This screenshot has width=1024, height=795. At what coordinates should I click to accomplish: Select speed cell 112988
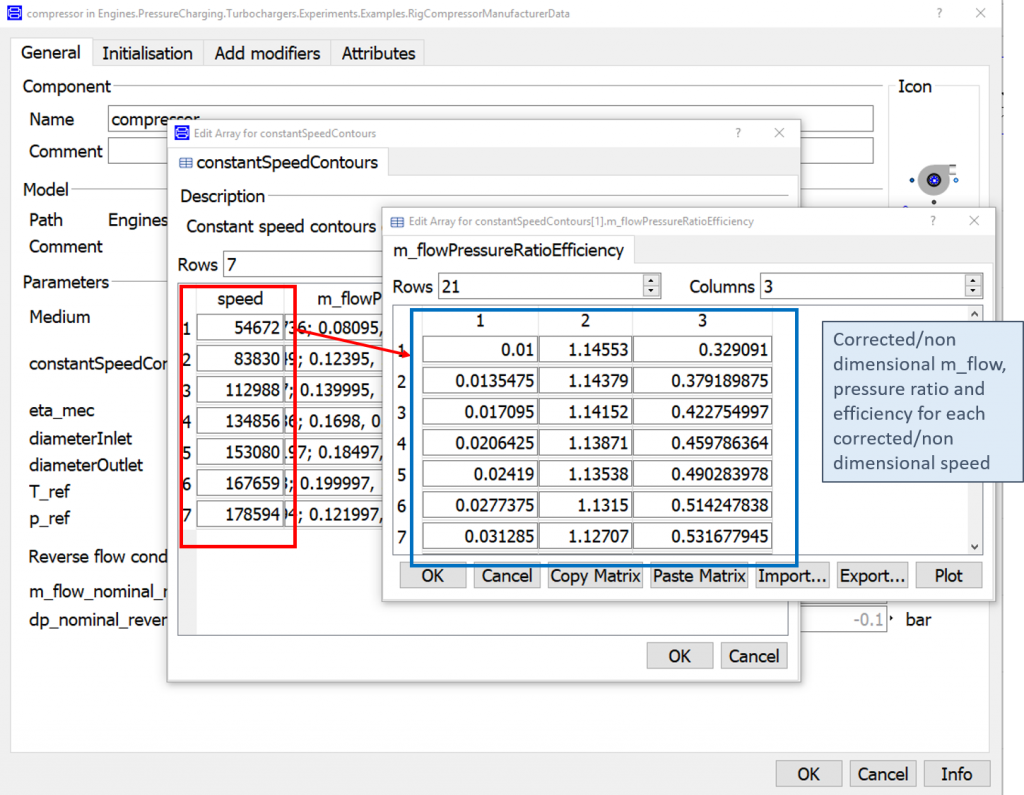coord(240,390)
